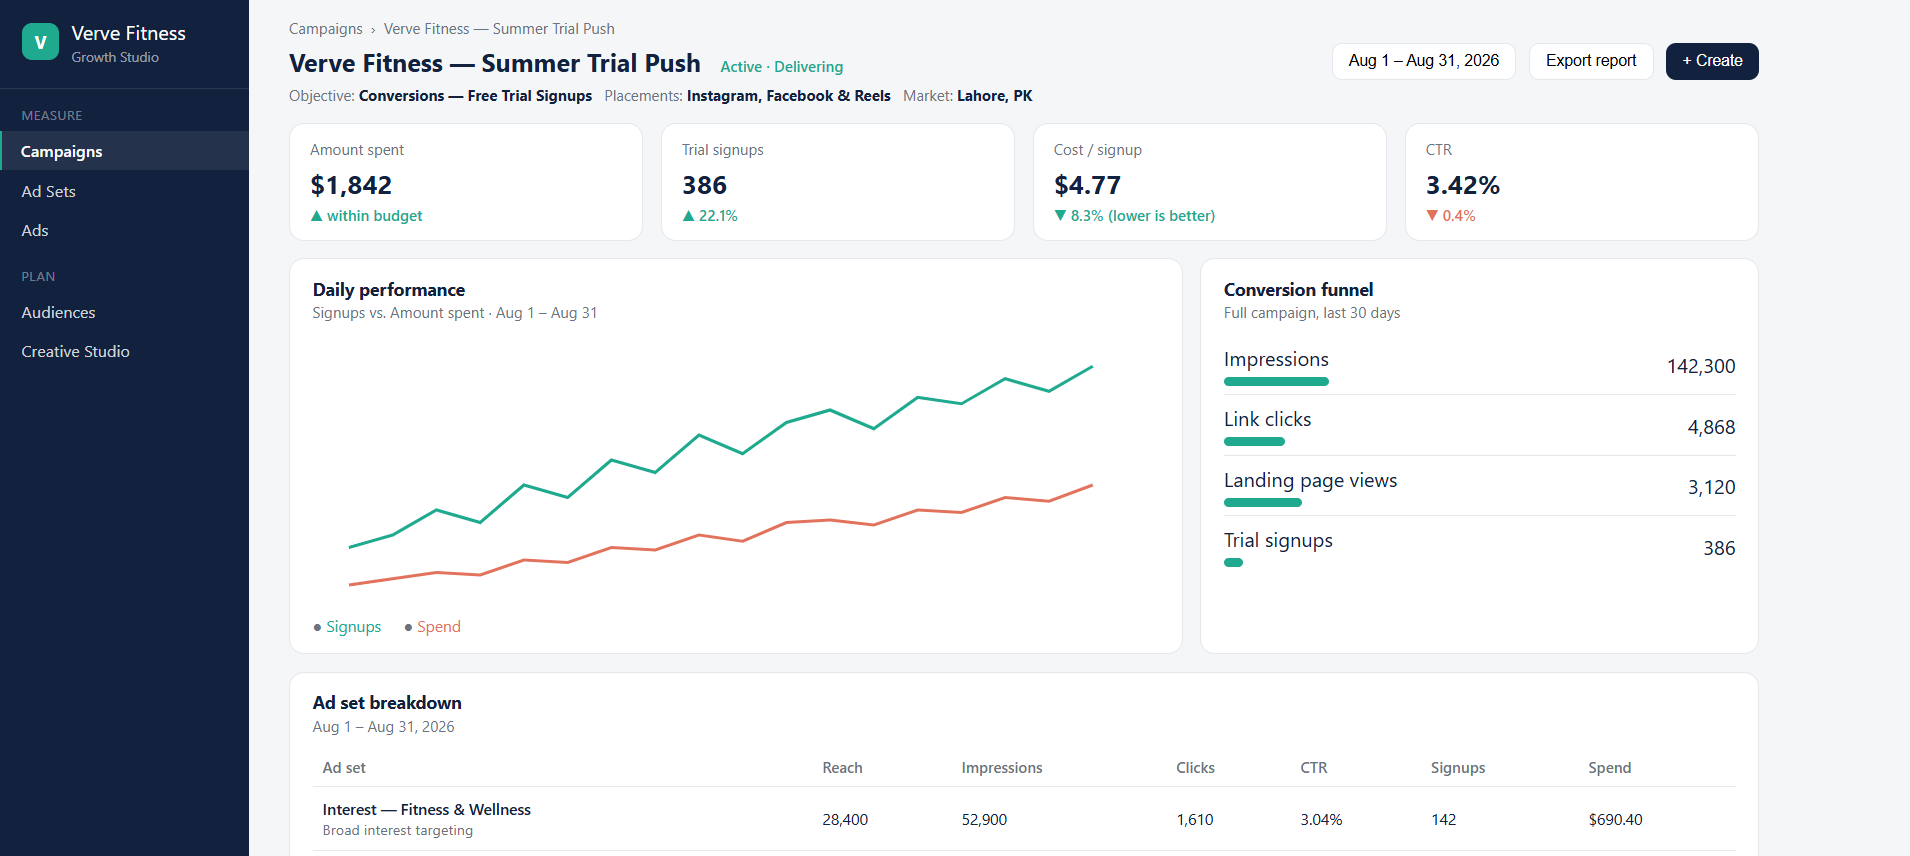Sort table by Spend column header
The height and width of the screenshot is (856, 1910).
point(1609,768)
